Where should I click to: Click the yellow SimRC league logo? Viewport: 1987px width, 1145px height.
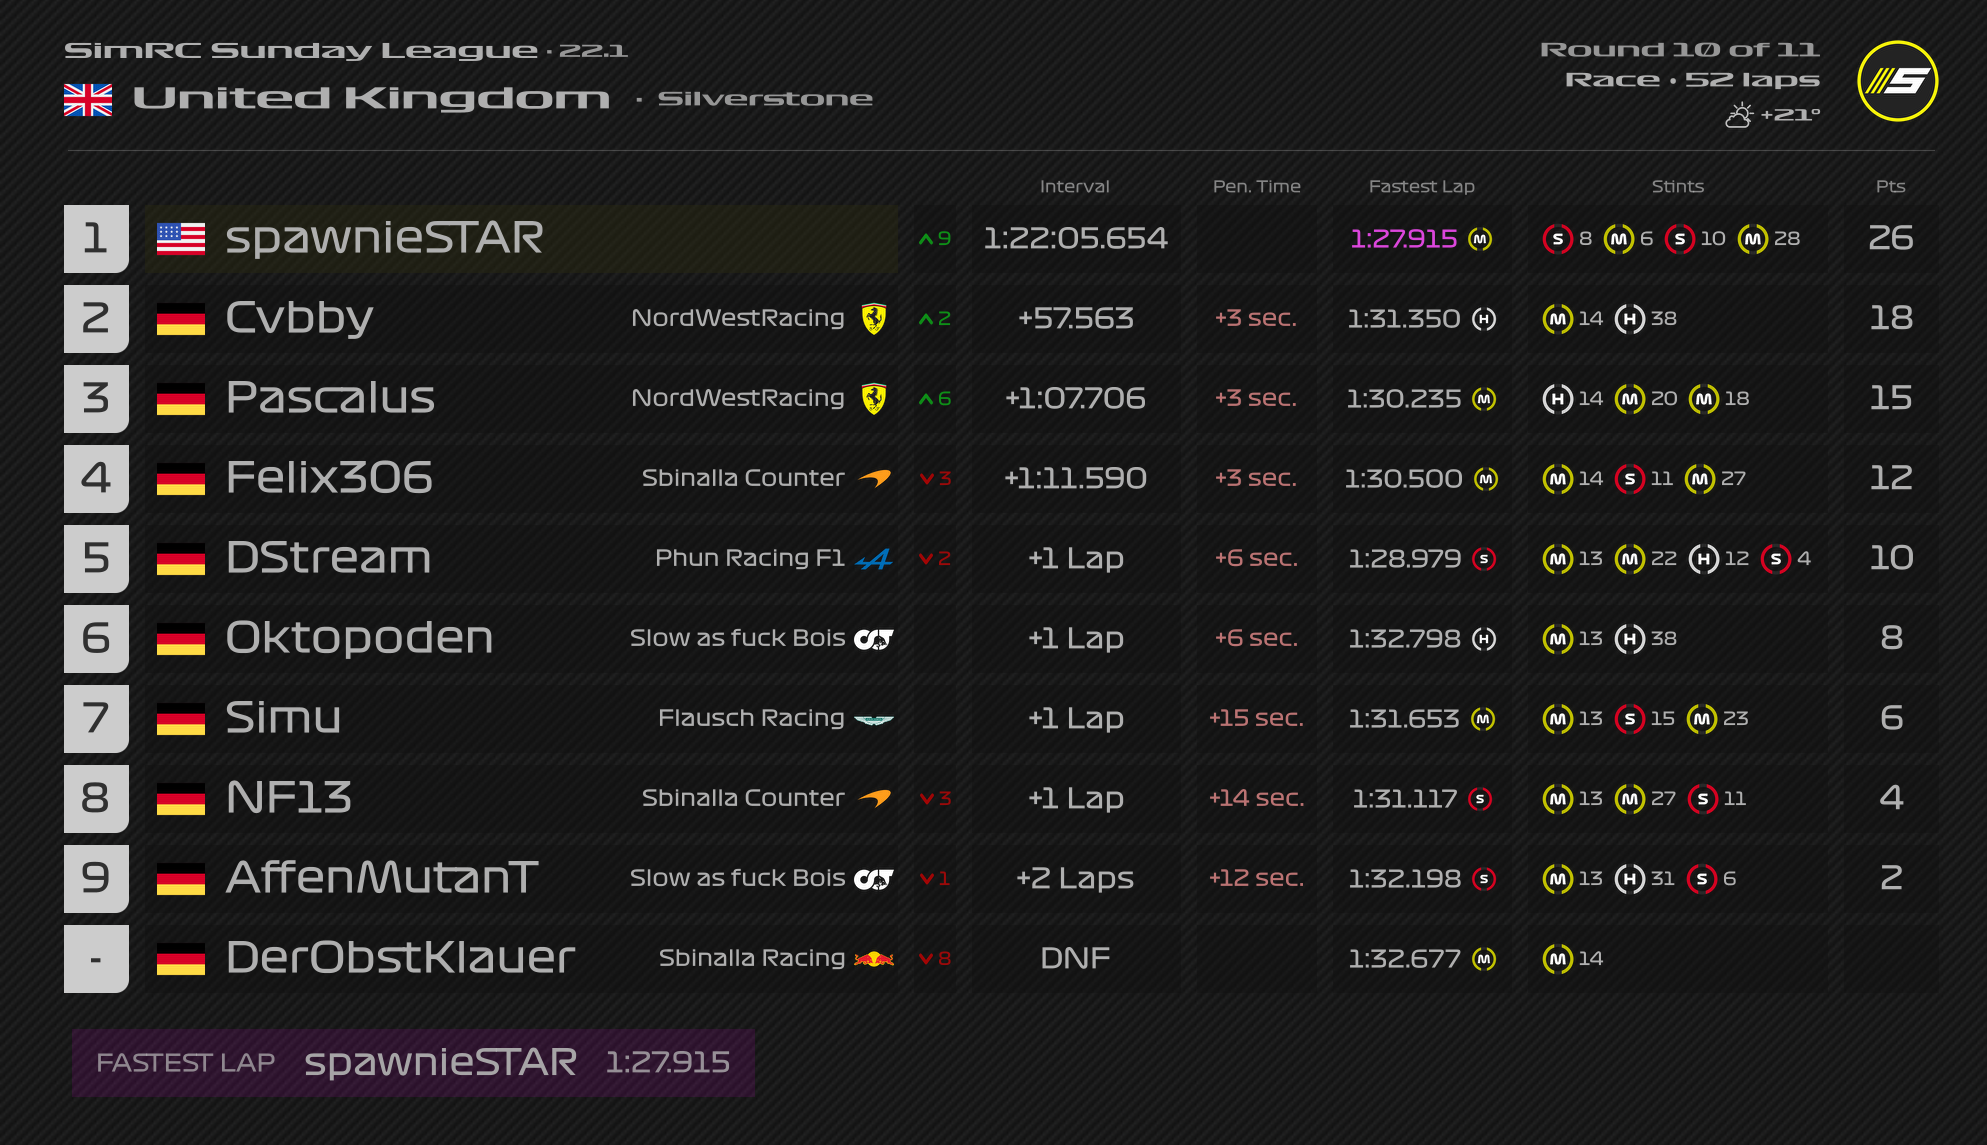pyautogui.click(x=1897, y=81)
